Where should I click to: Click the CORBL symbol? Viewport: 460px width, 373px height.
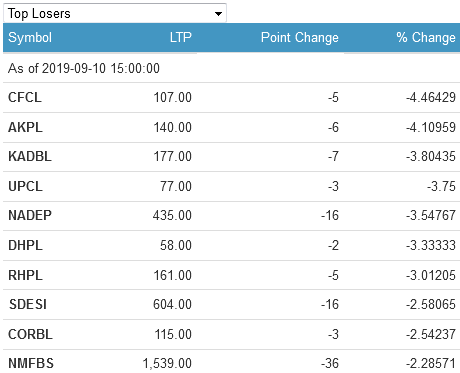[x=30, y=334]
